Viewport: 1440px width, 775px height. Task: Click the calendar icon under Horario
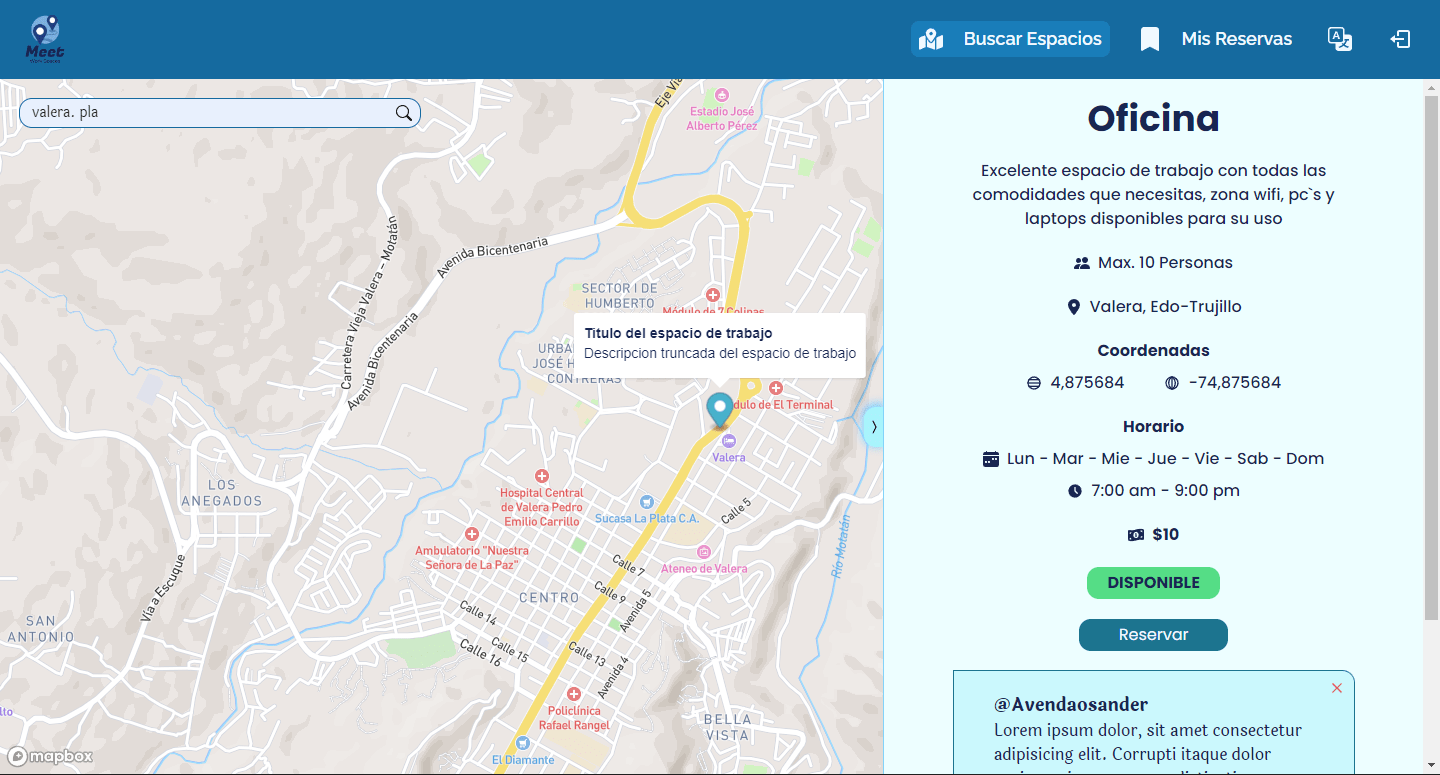click(x=990, y=458)
